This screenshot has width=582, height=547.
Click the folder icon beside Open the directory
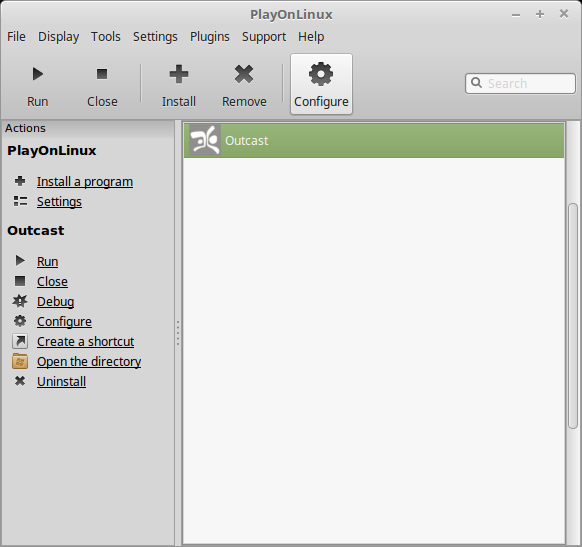[20, 361]
